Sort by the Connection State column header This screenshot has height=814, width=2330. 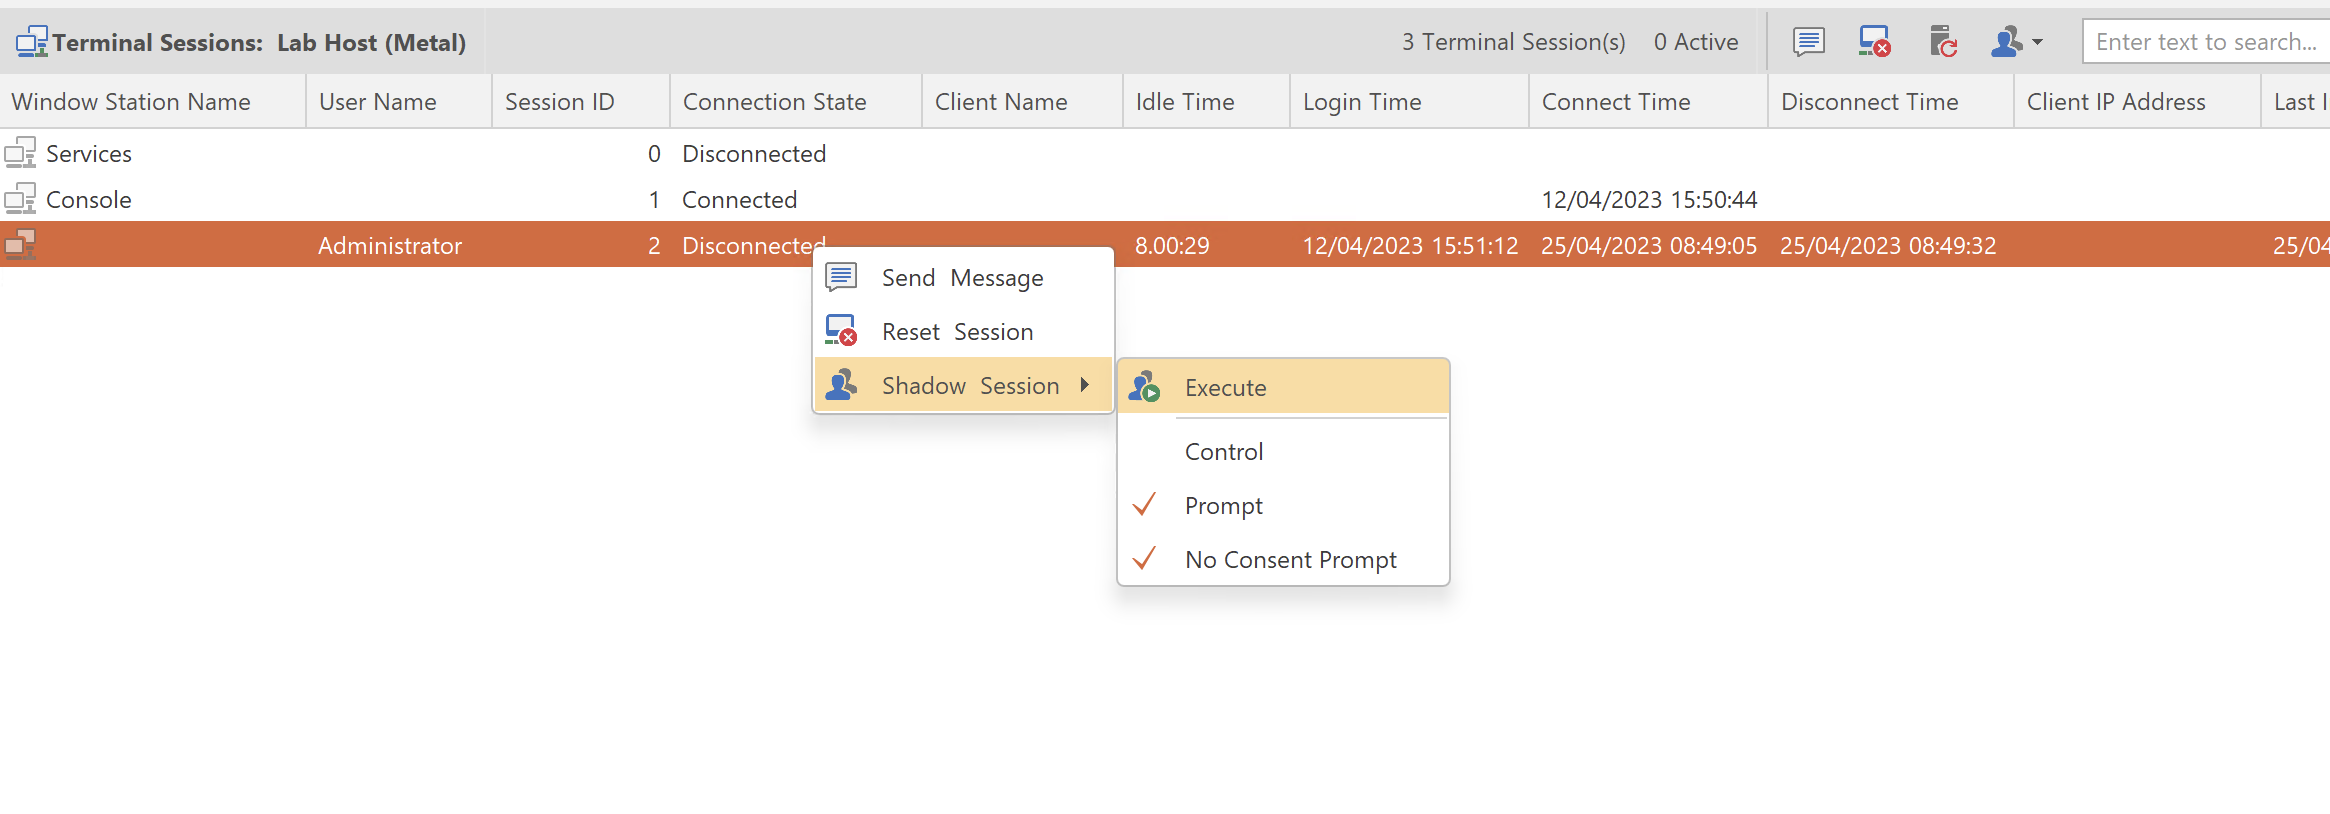[774, 102]
